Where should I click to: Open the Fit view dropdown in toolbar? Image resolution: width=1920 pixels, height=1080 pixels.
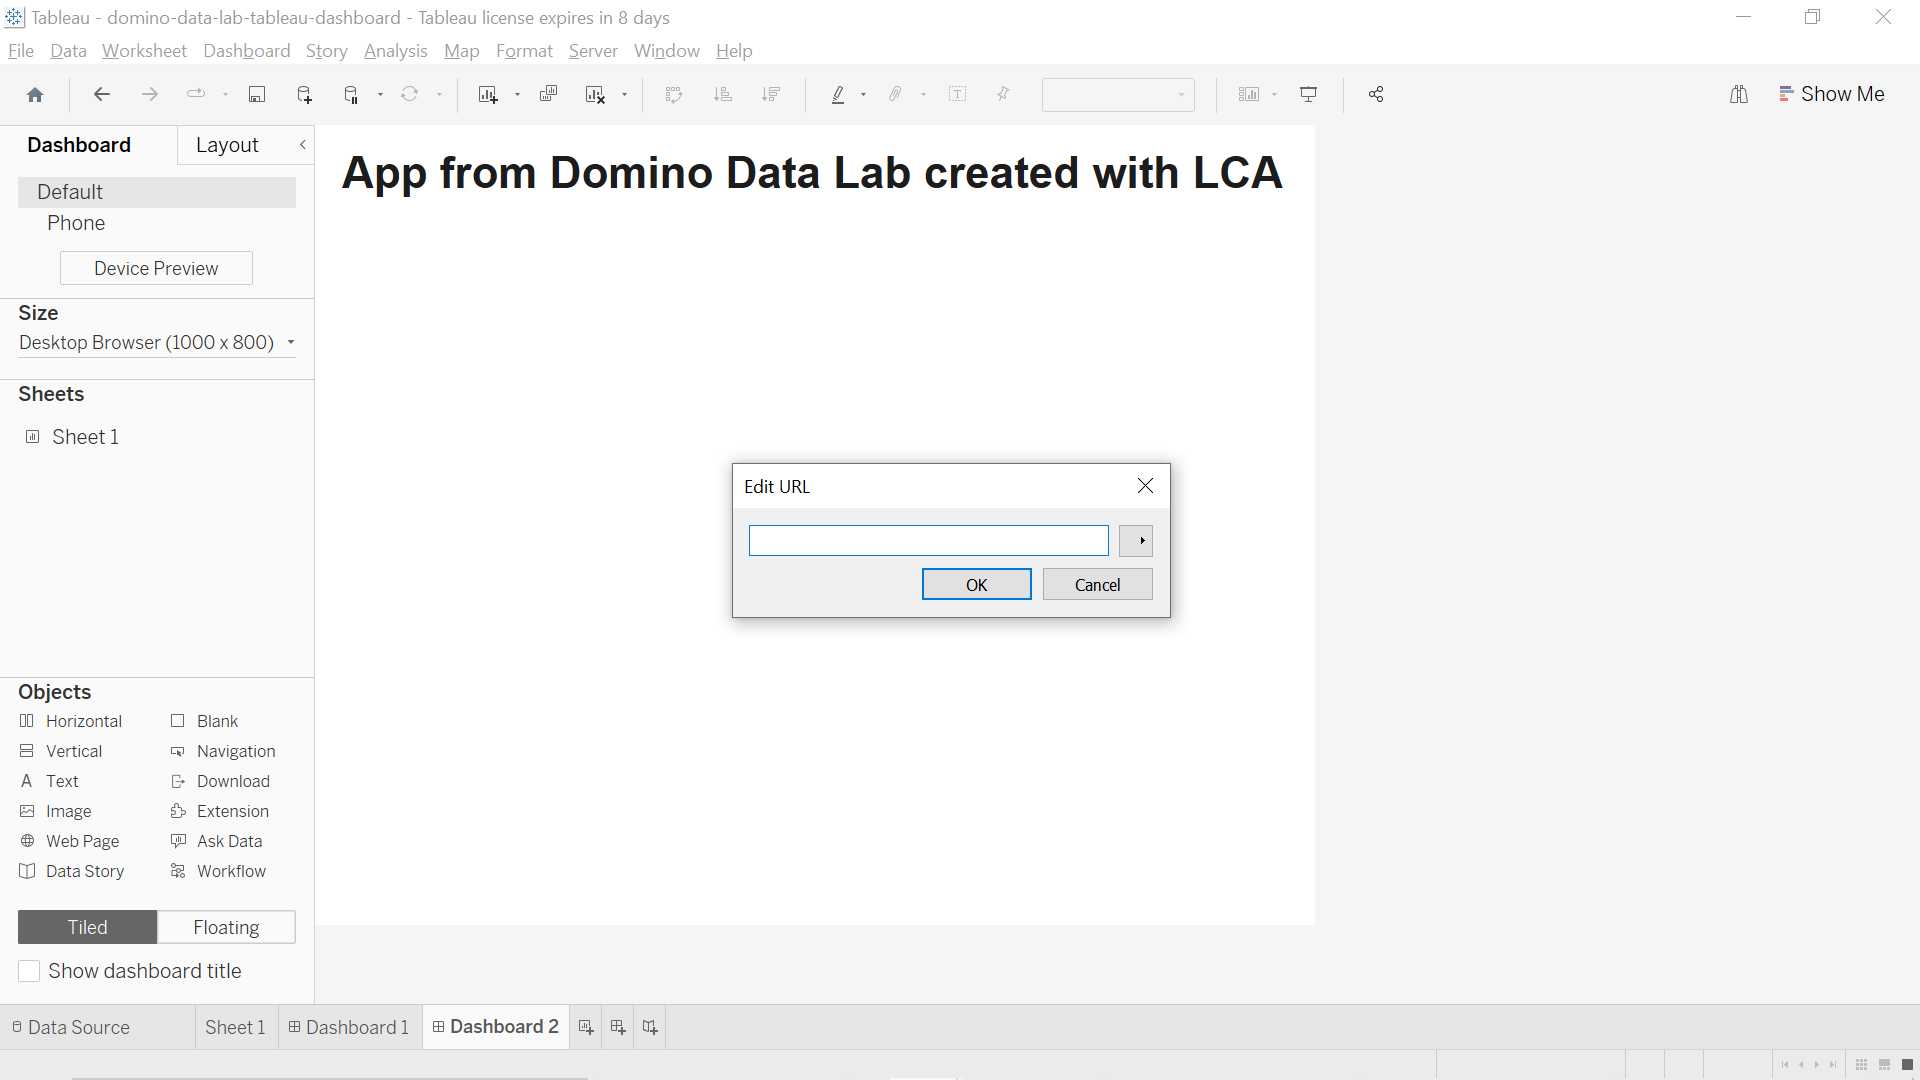pos(1118,95)
